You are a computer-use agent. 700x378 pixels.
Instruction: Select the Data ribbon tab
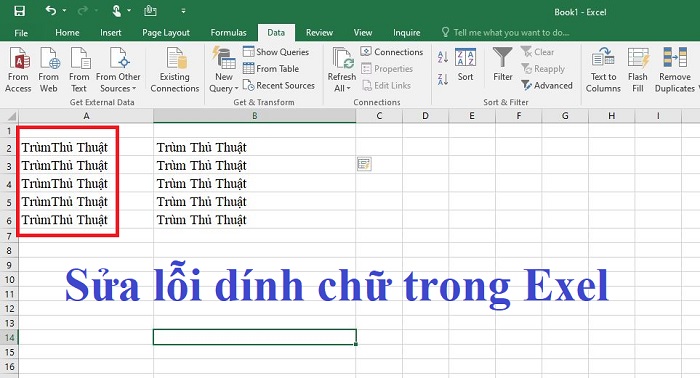point(276,33)
